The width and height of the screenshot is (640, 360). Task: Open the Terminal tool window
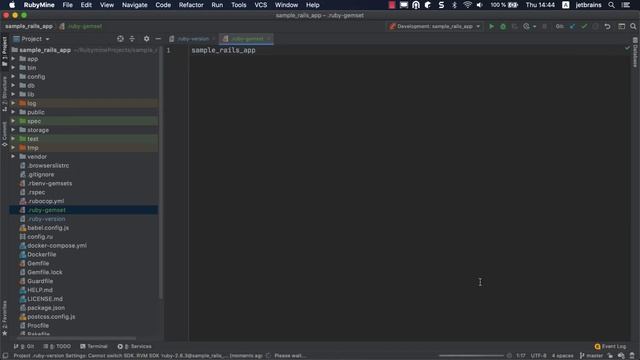(94, 347)
